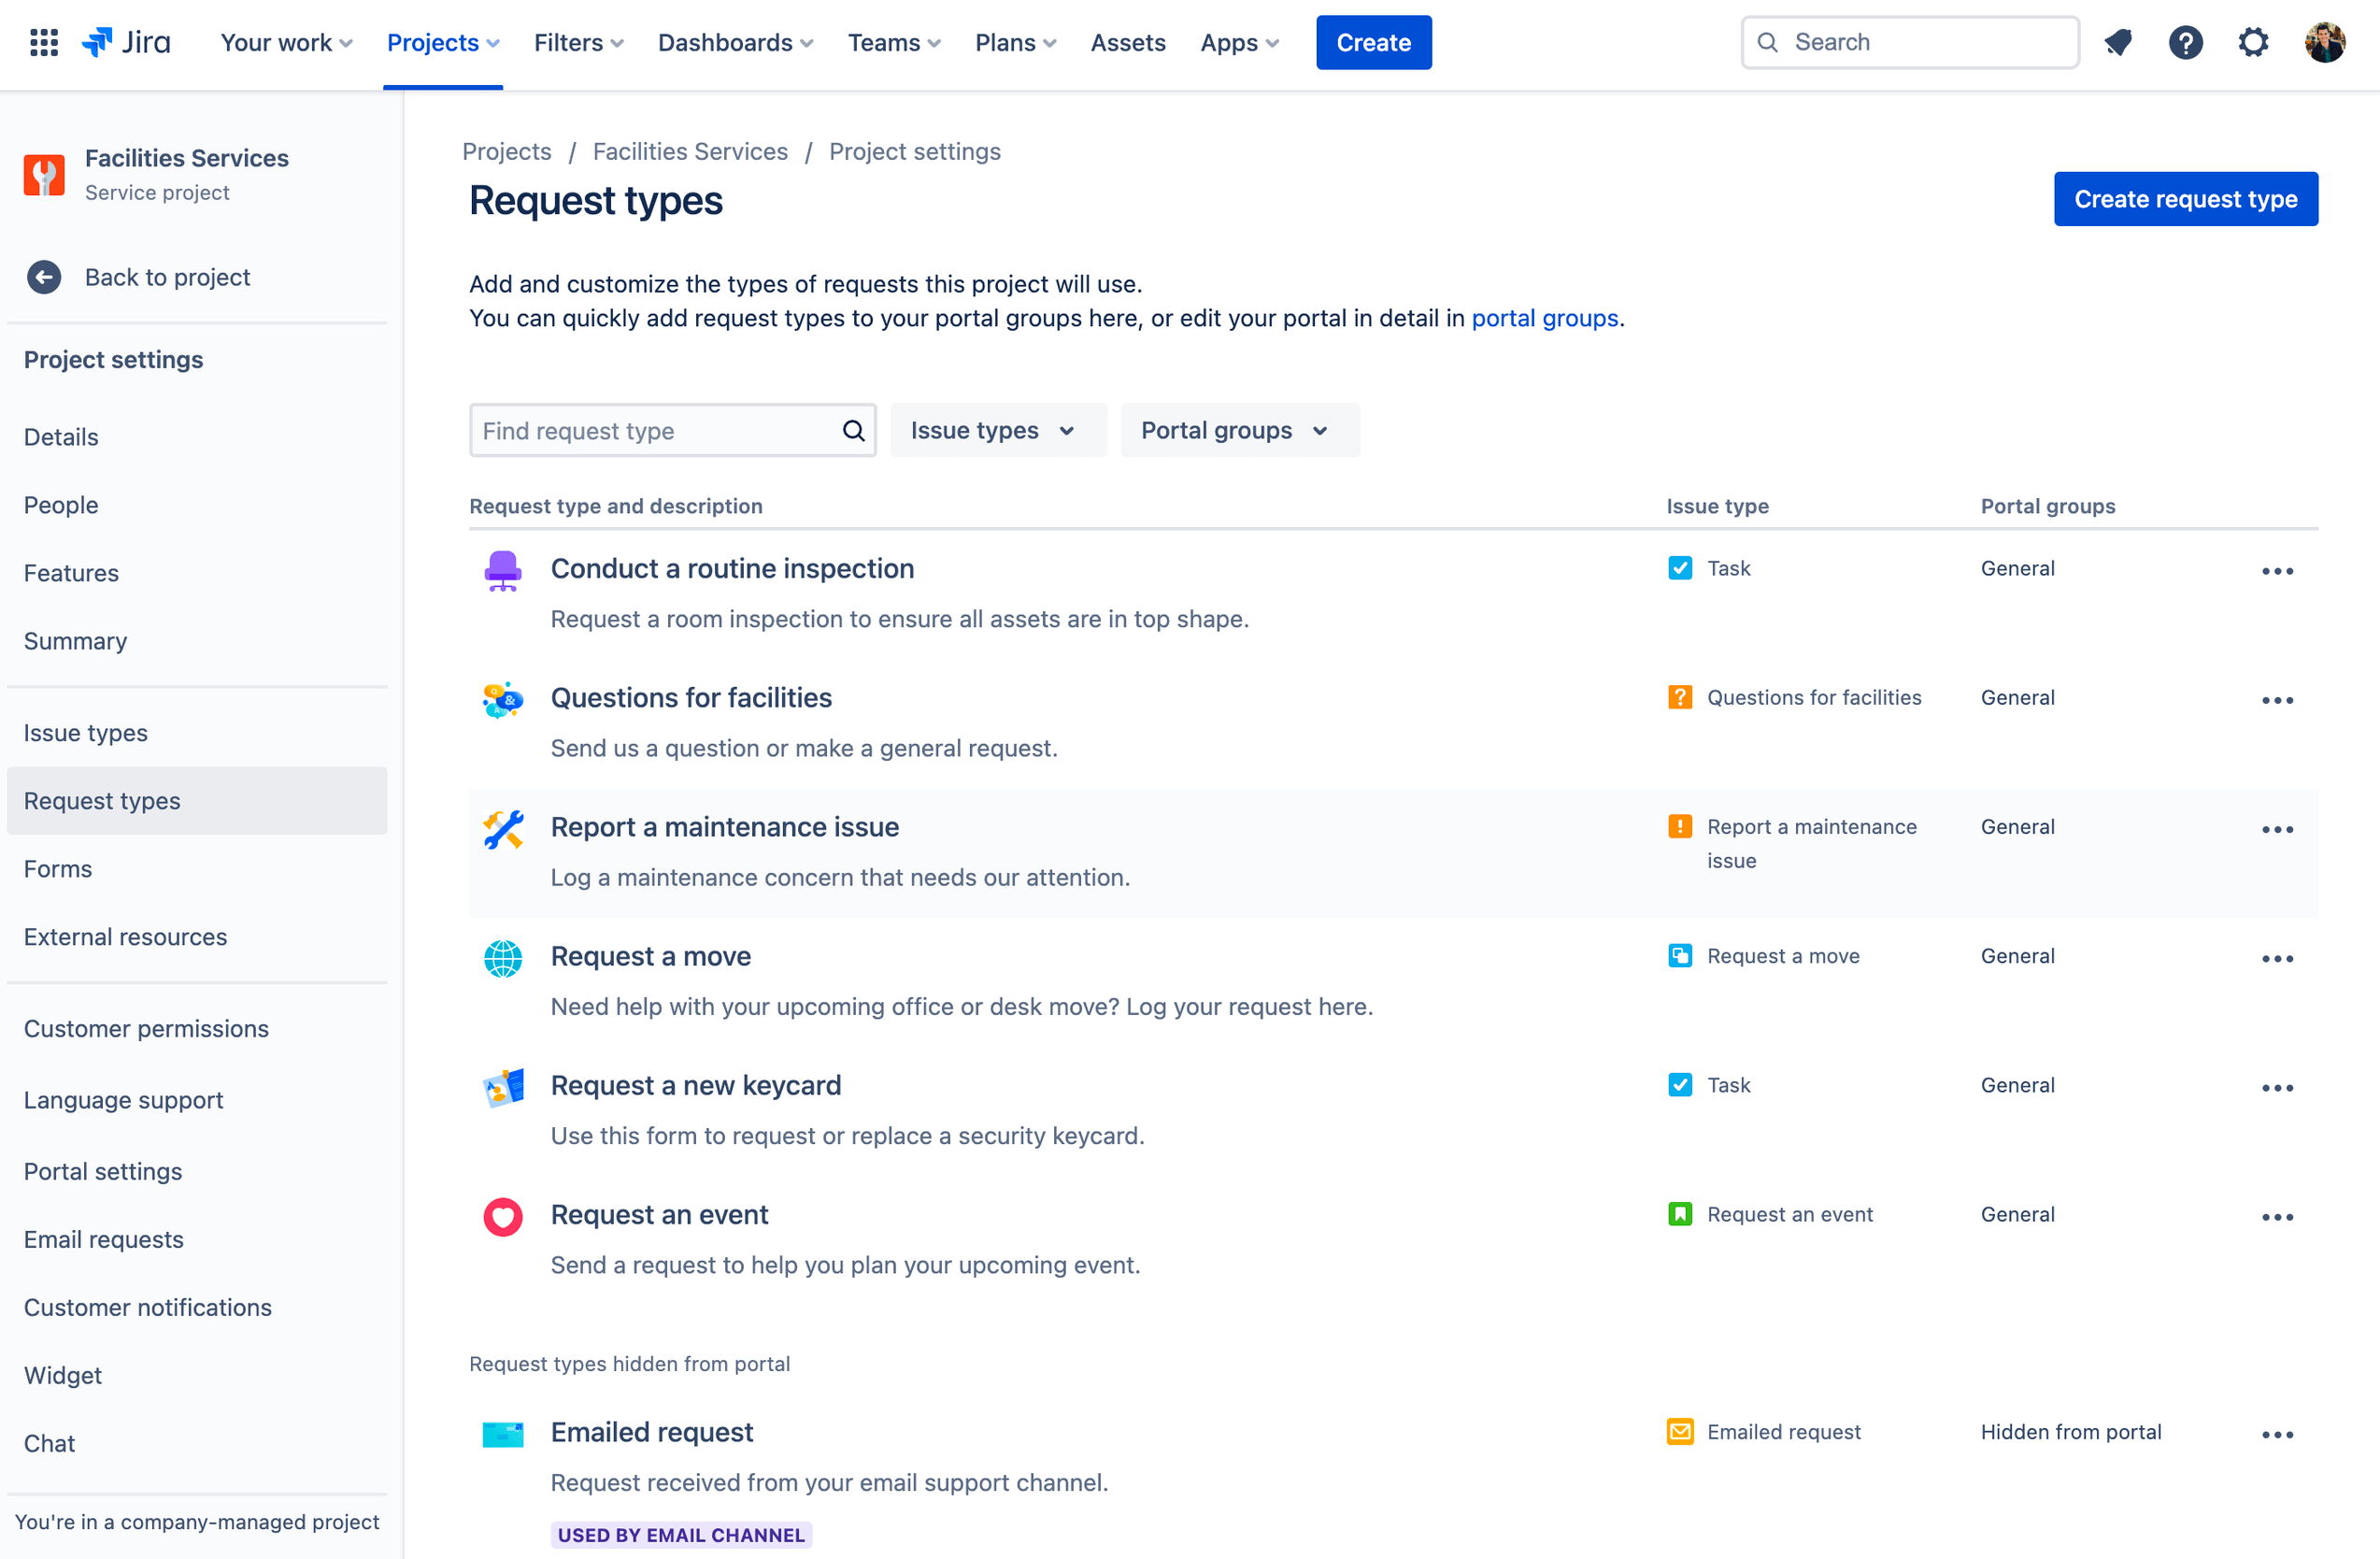The image size is (2380, 1559).
Task: Click the Projects breadcrumb menu
Action: coord(508,151)
